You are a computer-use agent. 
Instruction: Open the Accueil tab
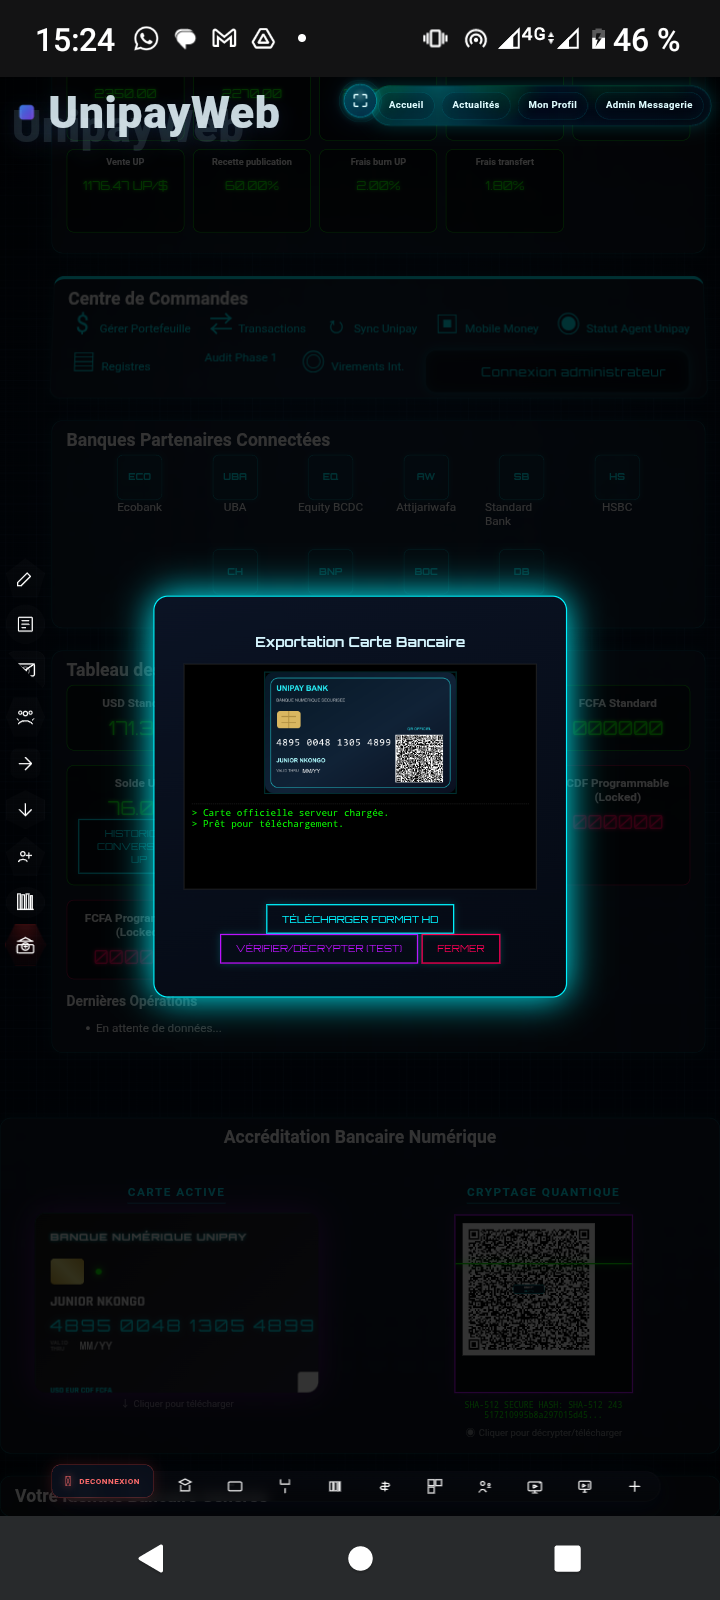coord(406,104)
